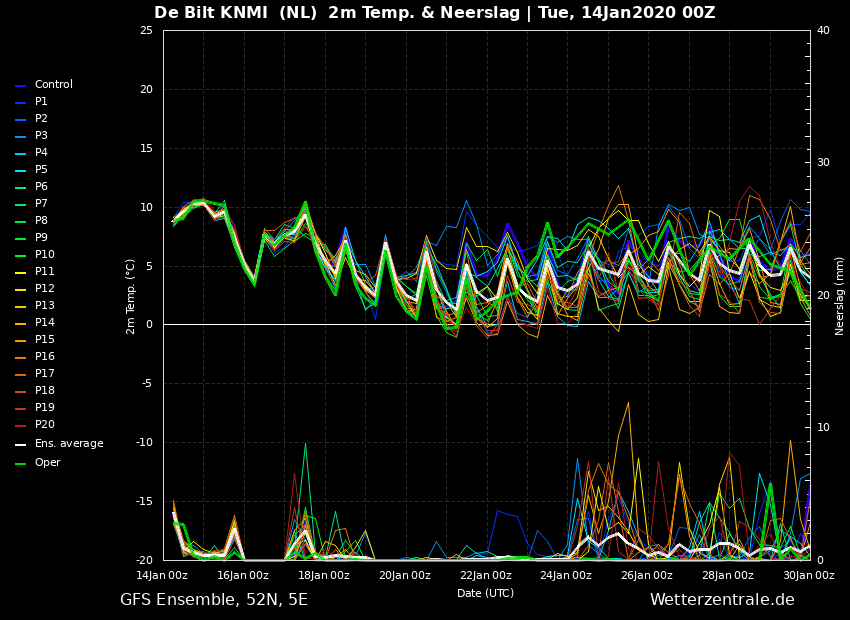850x620 pixels.
Task: Click the Wetterzentrale.de footer text
Action: pyautogui.click(x=722, y=600)
